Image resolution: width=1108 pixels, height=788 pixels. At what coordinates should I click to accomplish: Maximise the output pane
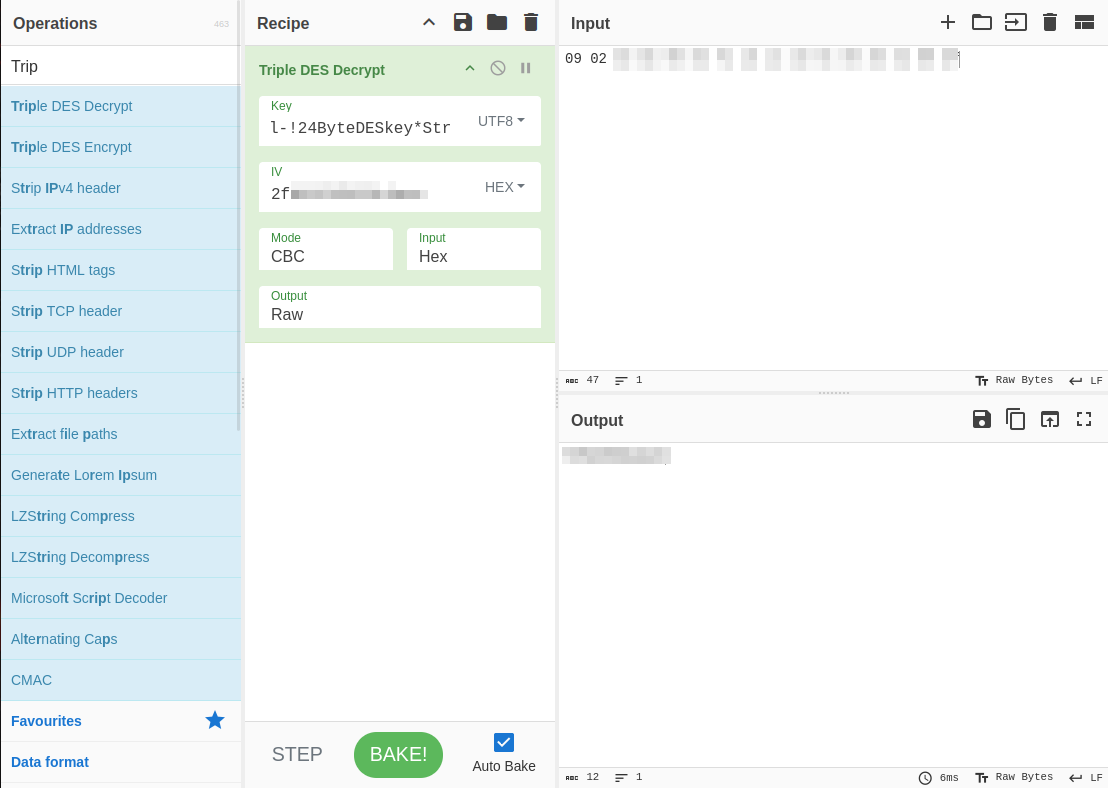(x=1084, y=419)
